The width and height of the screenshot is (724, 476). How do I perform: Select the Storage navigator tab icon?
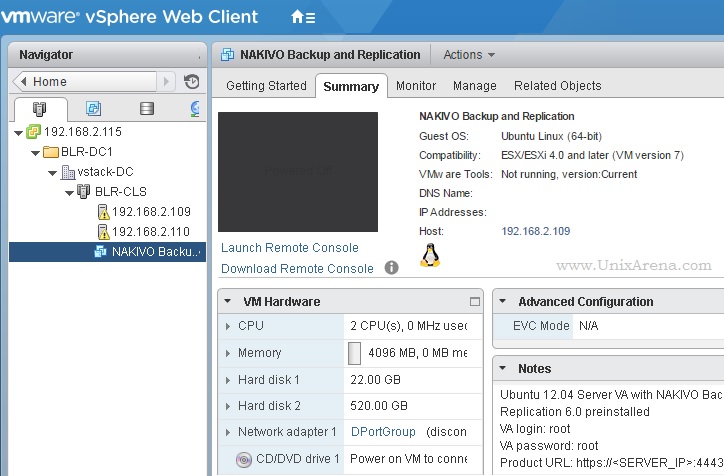pos(147,108)
